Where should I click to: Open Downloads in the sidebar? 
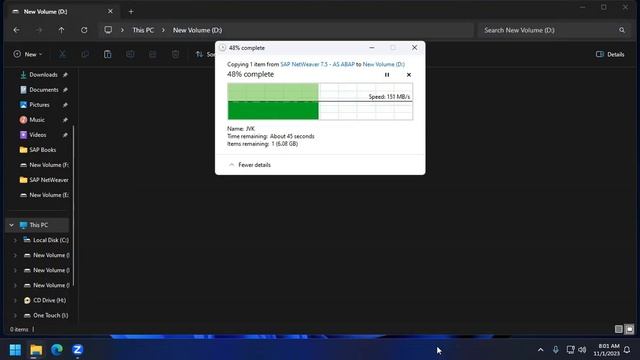[x=43, y=75]
